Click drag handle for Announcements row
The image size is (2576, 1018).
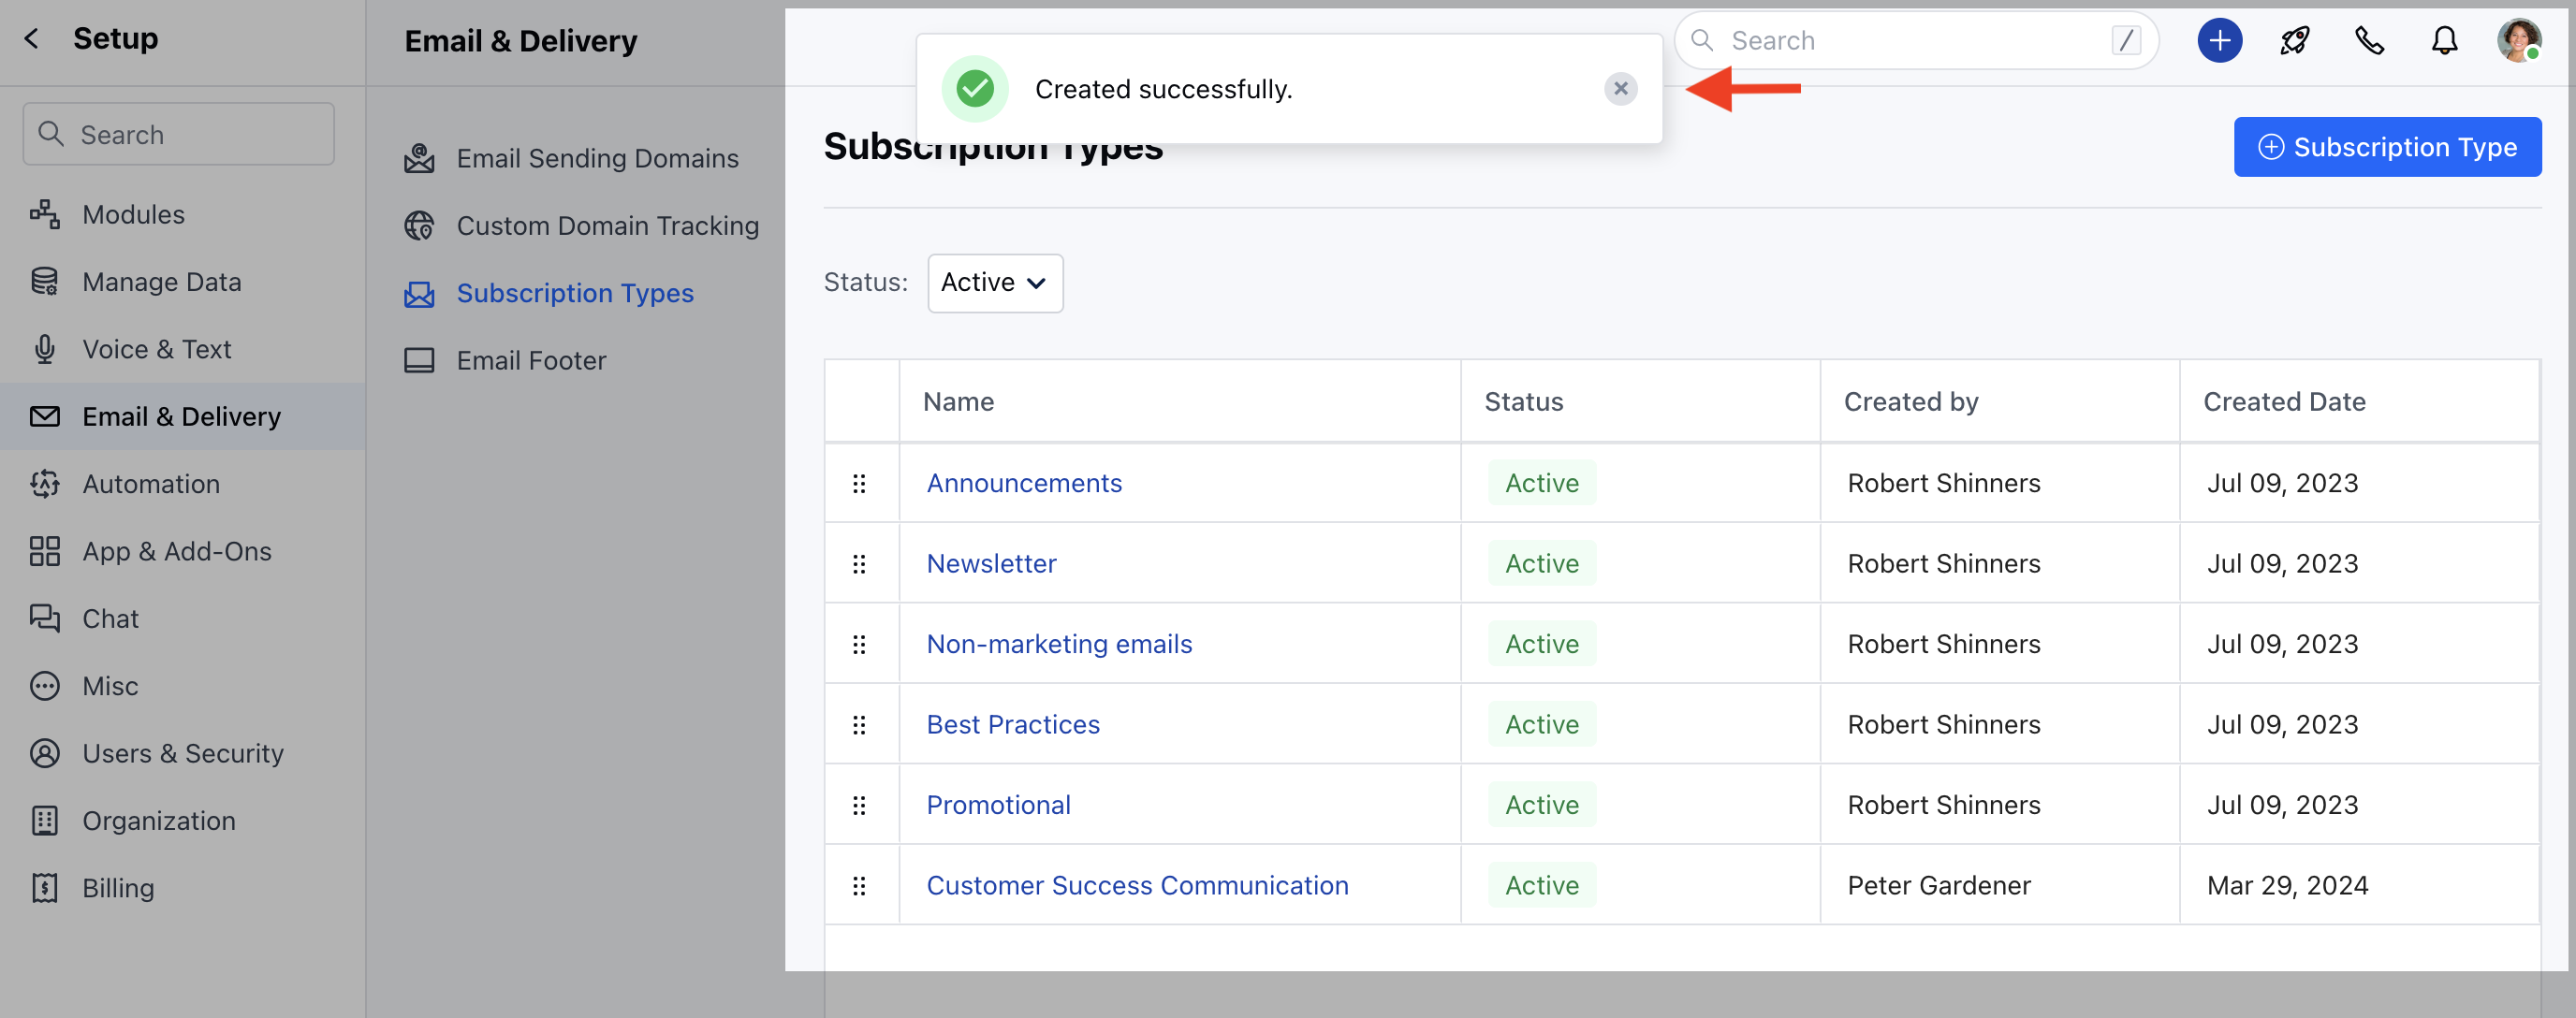pos(859,484)
